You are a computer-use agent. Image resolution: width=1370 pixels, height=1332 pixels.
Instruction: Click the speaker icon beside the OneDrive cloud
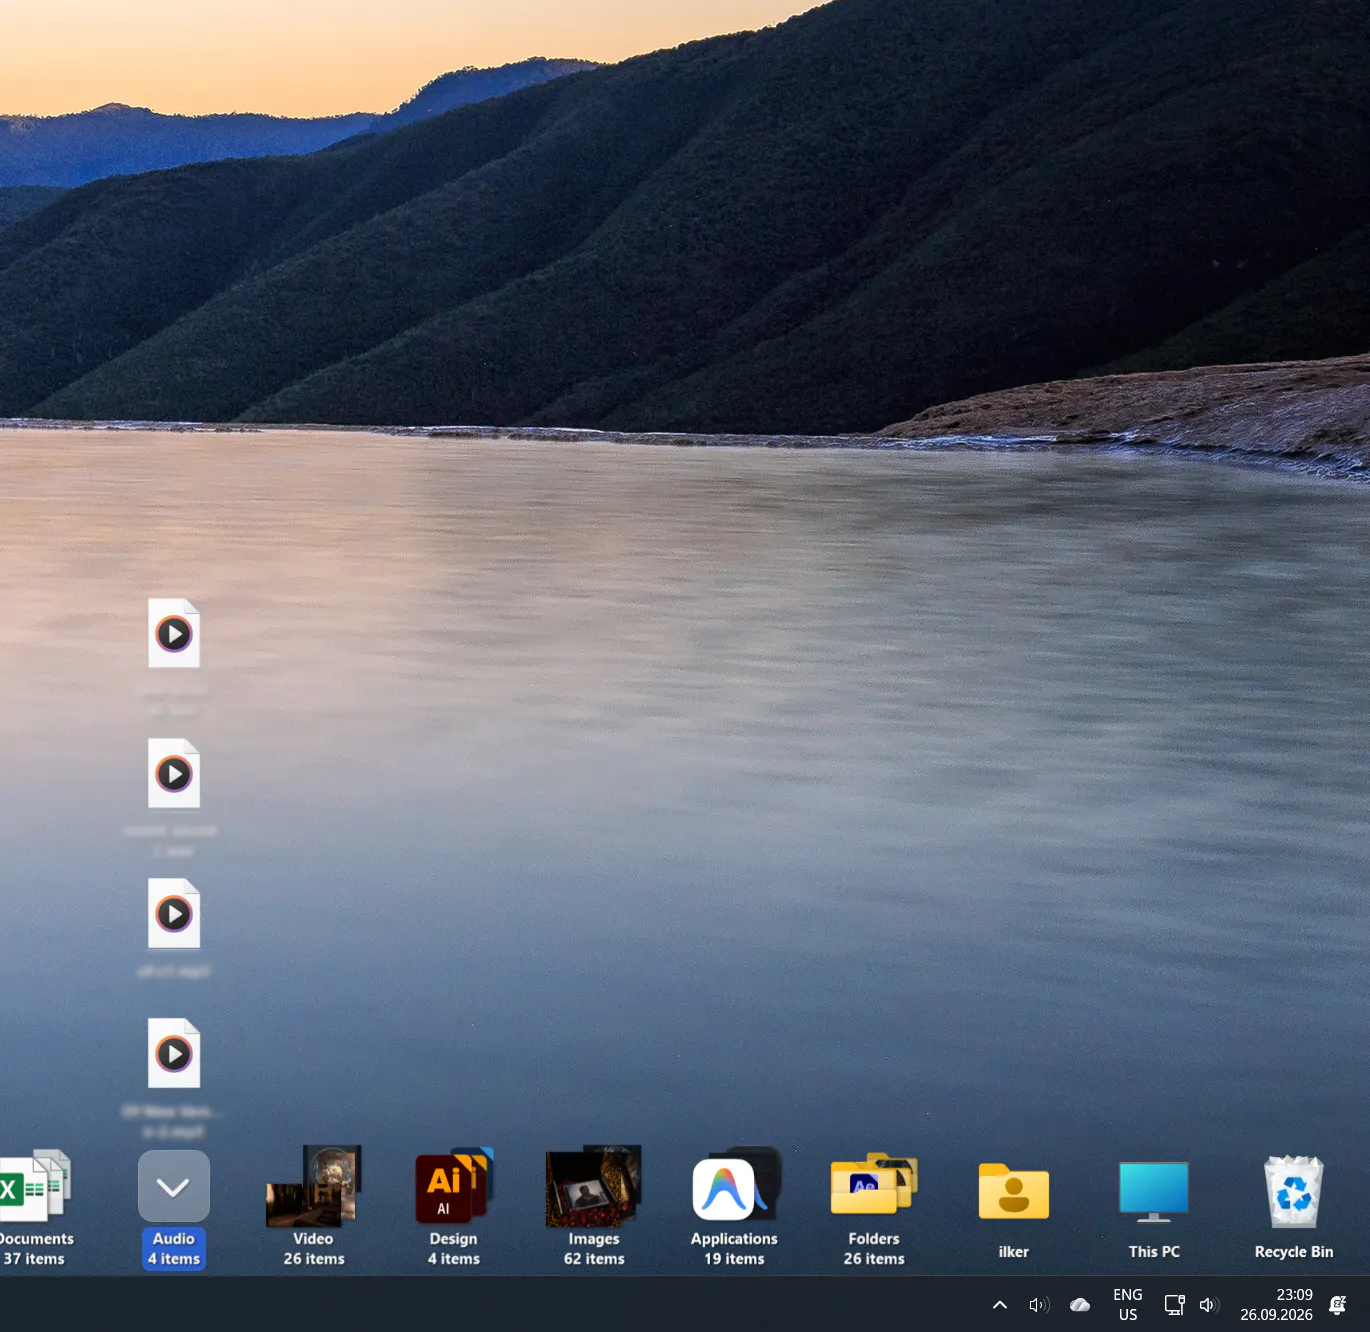coord(1039,1304)
